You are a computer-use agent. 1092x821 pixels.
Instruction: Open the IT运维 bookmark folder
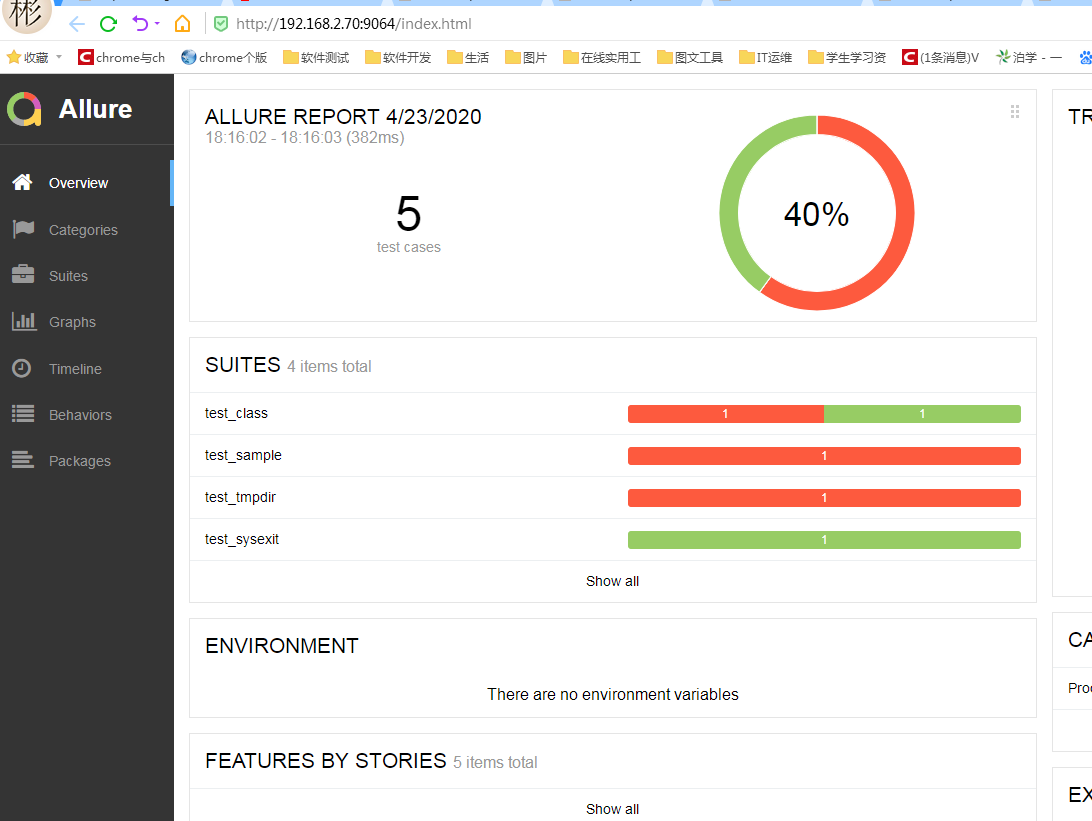point(765,57)
